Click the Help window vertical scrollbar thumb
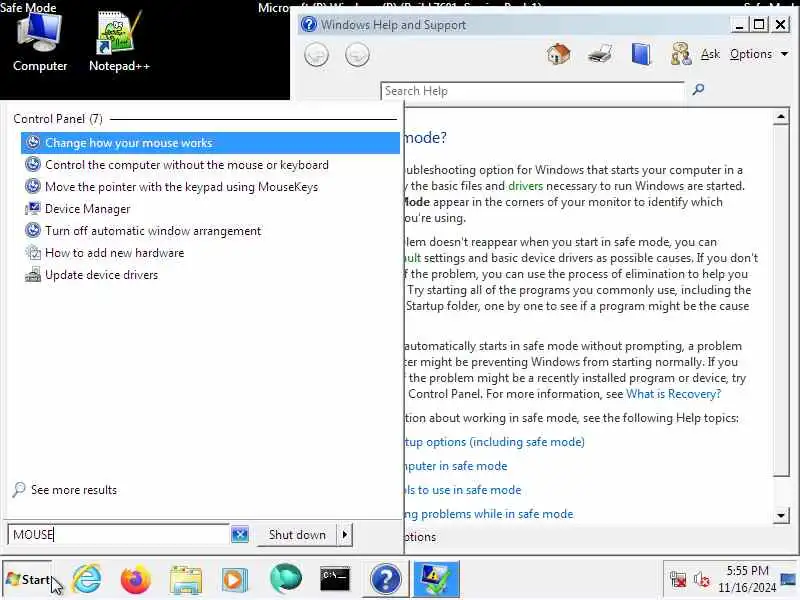This screenshot has height=600, width=800. click(x=781, y=301)
